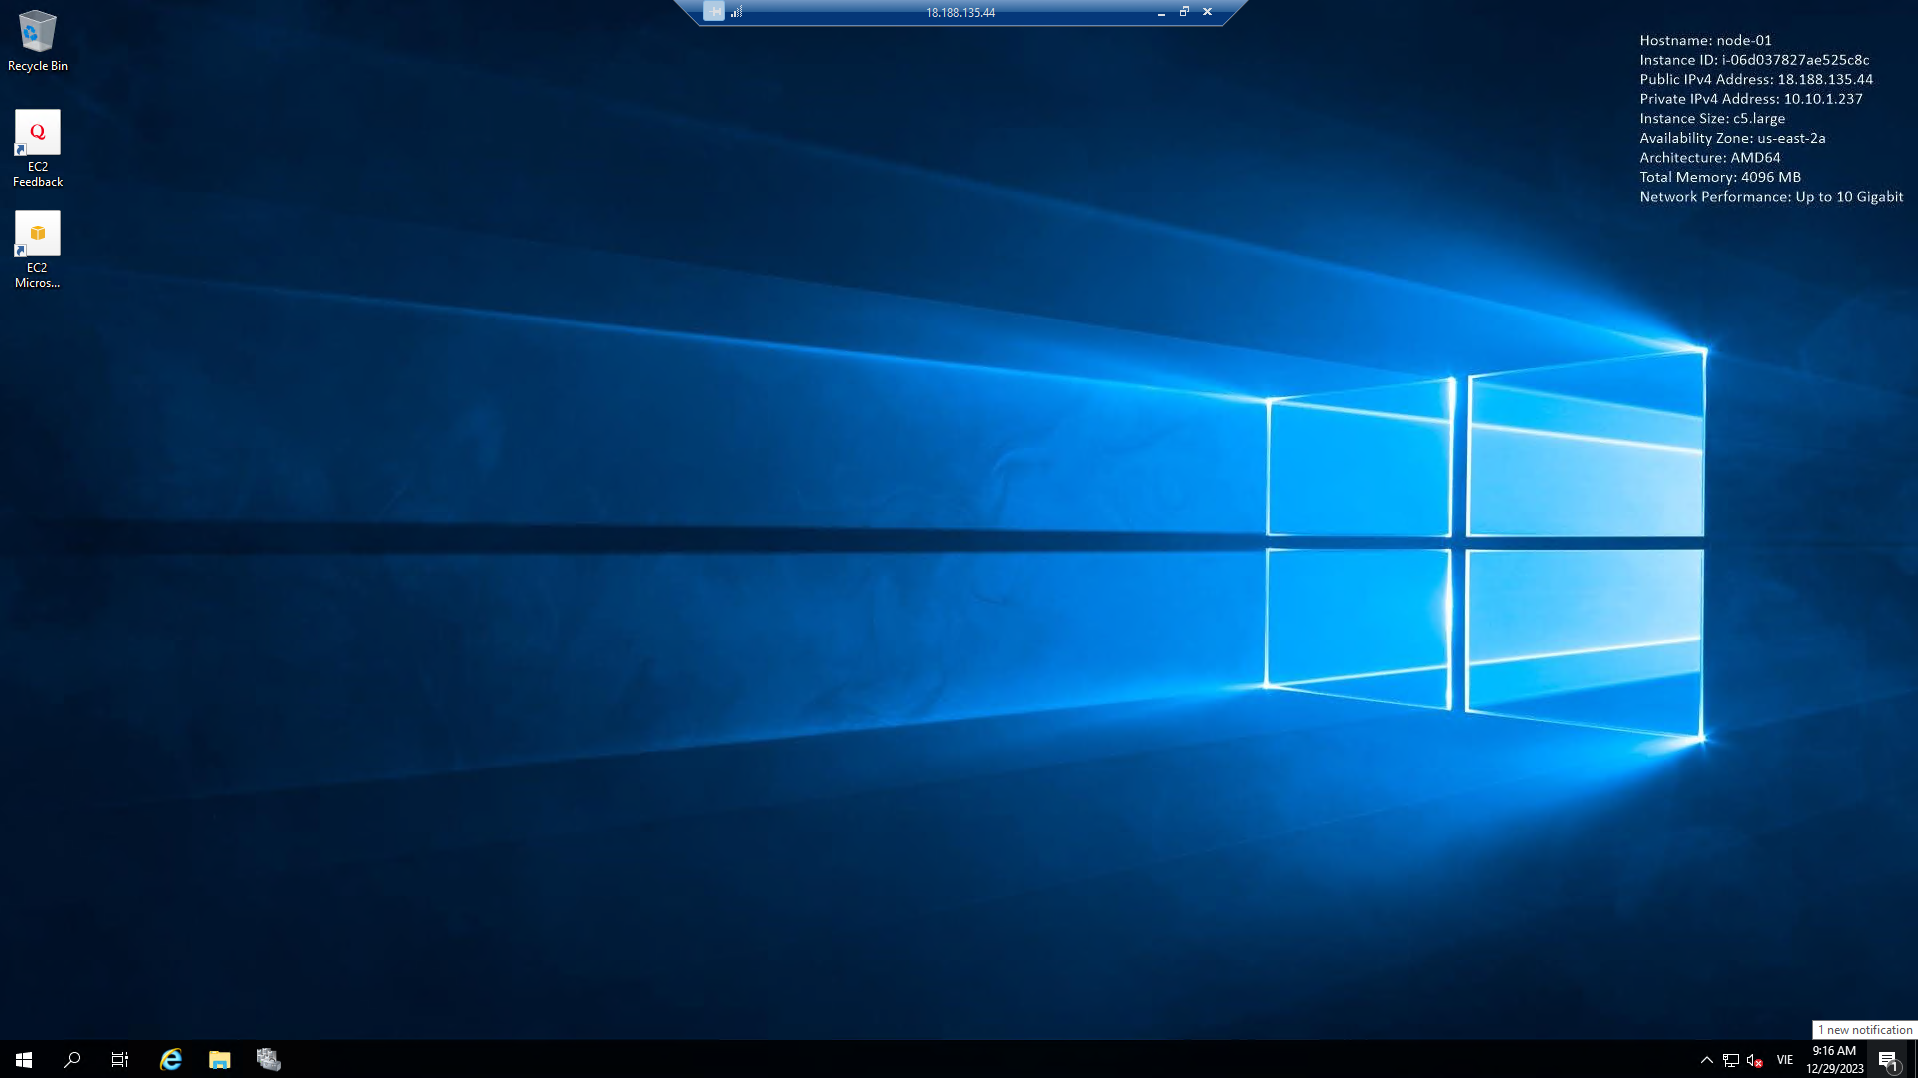The height and width of the screenshot is (1078, 1918).
Task: Open the VIE input language selector
Action: (1785, 1060)
